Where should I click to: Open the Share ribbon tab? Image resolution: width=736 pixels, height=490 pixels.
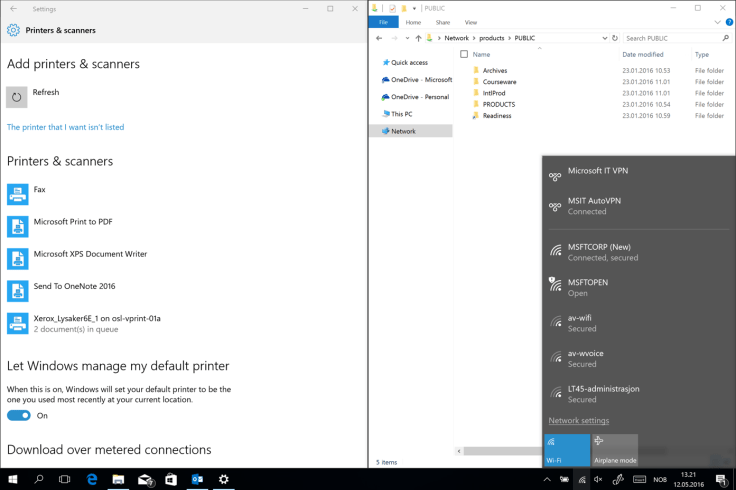click(x=443, y=22)
